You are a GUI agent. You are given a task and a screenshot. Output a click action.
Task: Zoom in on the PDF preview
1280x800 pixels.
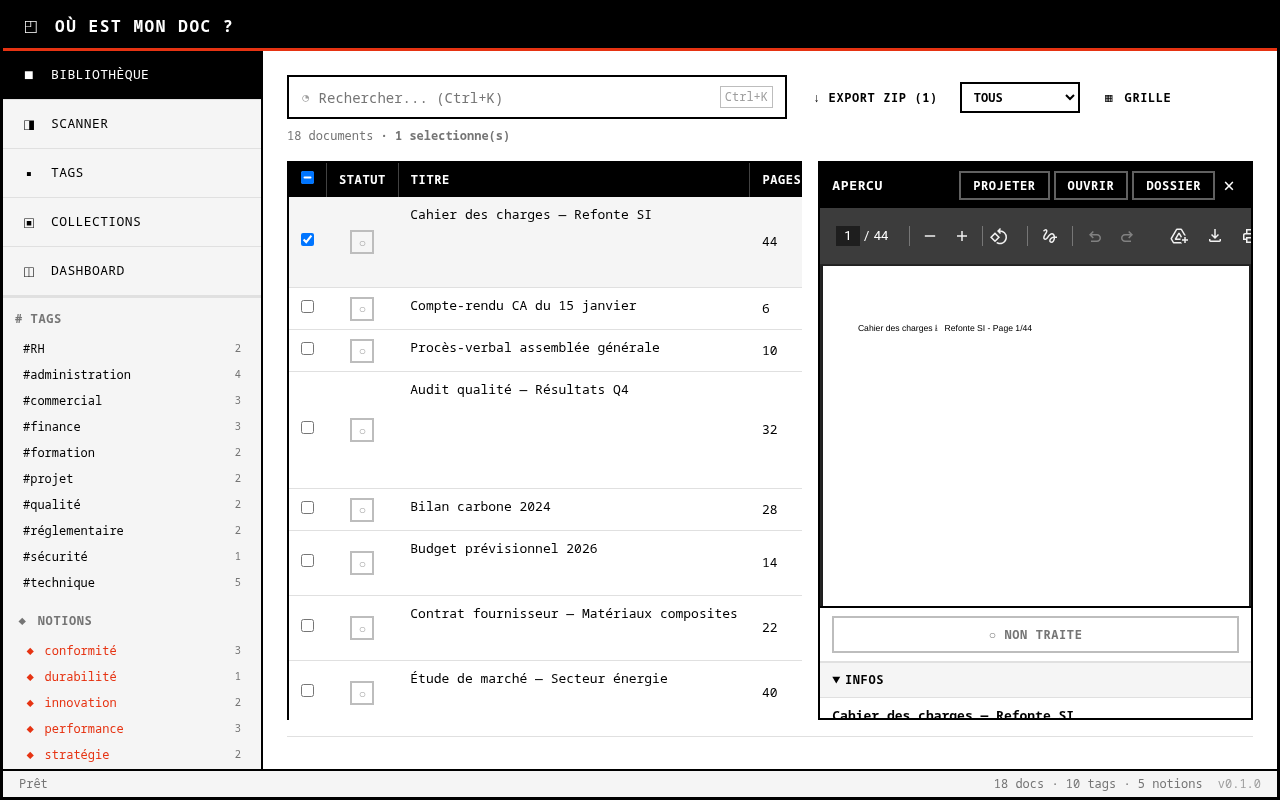tap(962, 236)
